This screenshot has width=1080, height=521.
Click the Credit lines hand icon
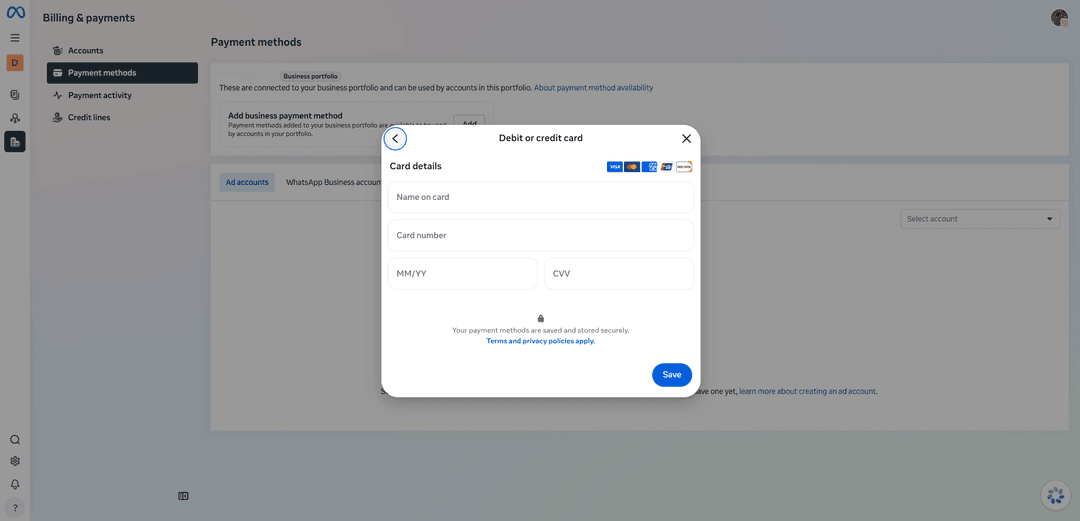(x=58, y=118)
